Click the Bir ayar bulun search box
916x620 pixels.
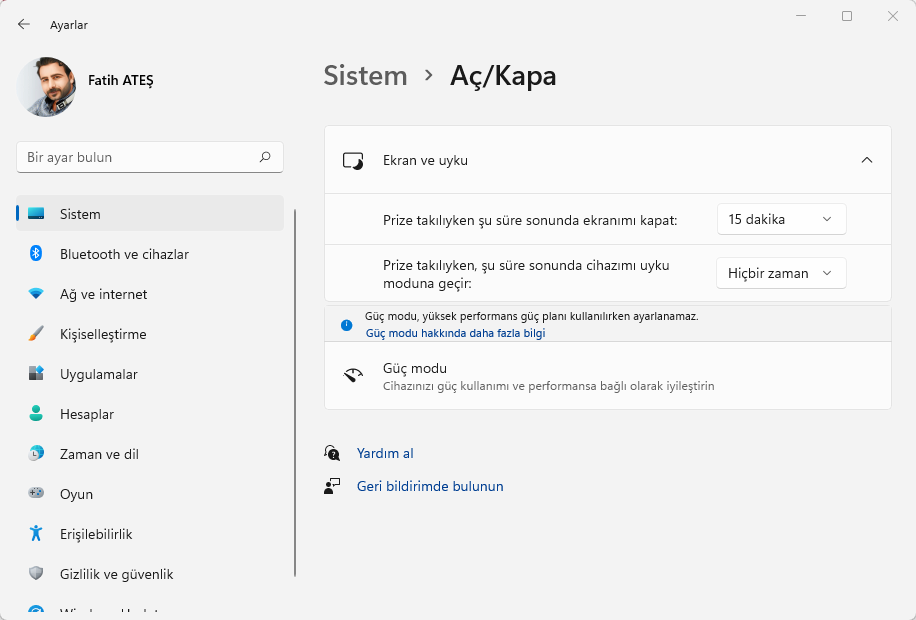click(149, 157)
